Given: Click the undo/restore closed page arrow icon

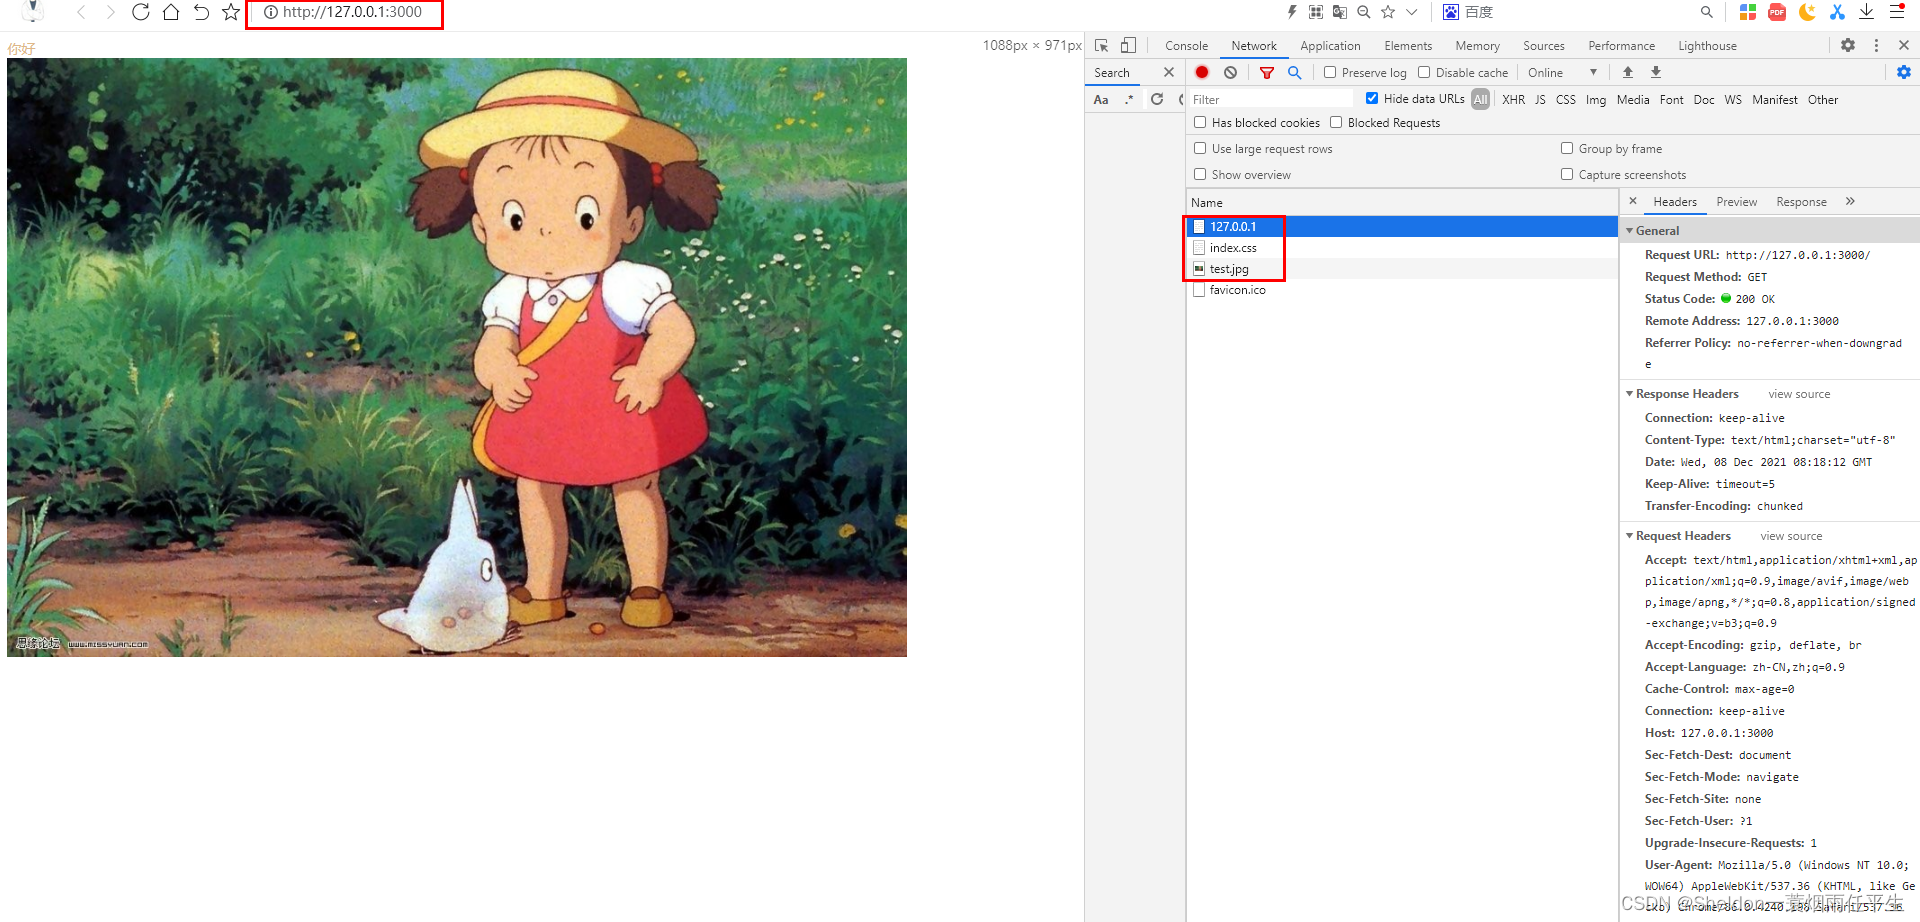Looking at the screenshot, I should click(201, 12).
